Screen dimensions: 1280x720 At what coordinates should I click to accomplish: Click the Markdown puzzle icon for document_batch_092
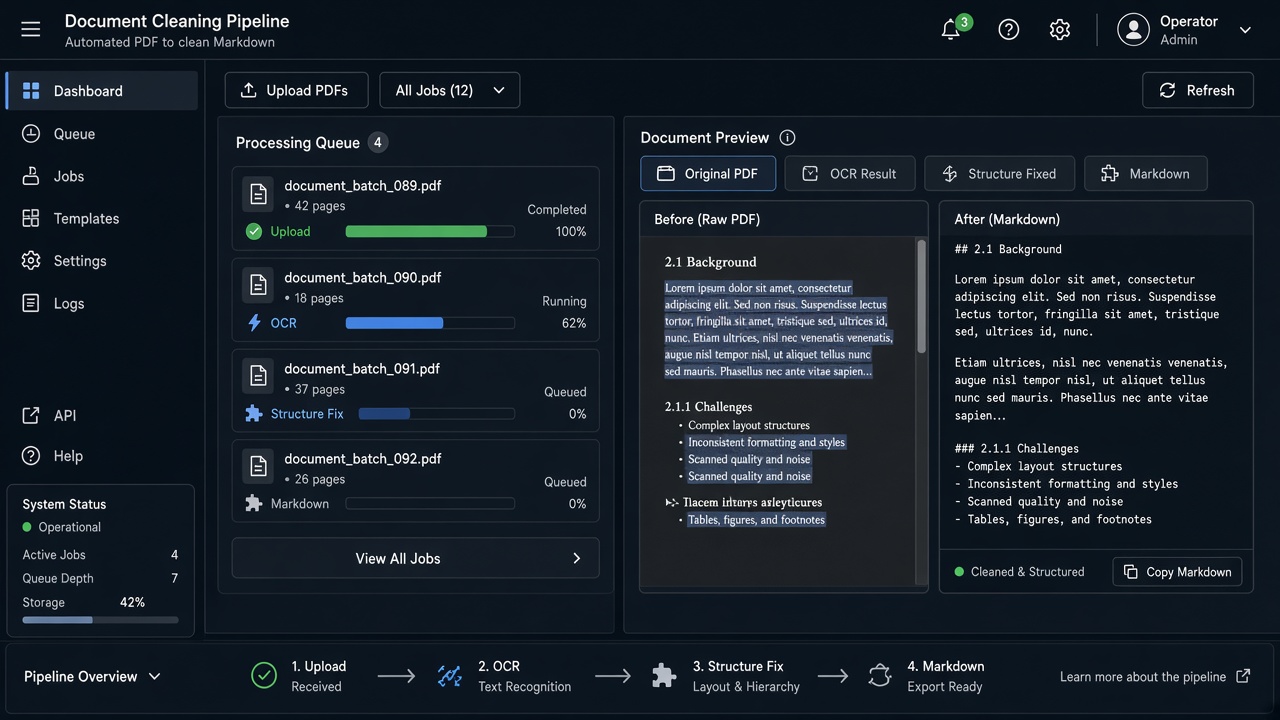click(x=254, y=504)
